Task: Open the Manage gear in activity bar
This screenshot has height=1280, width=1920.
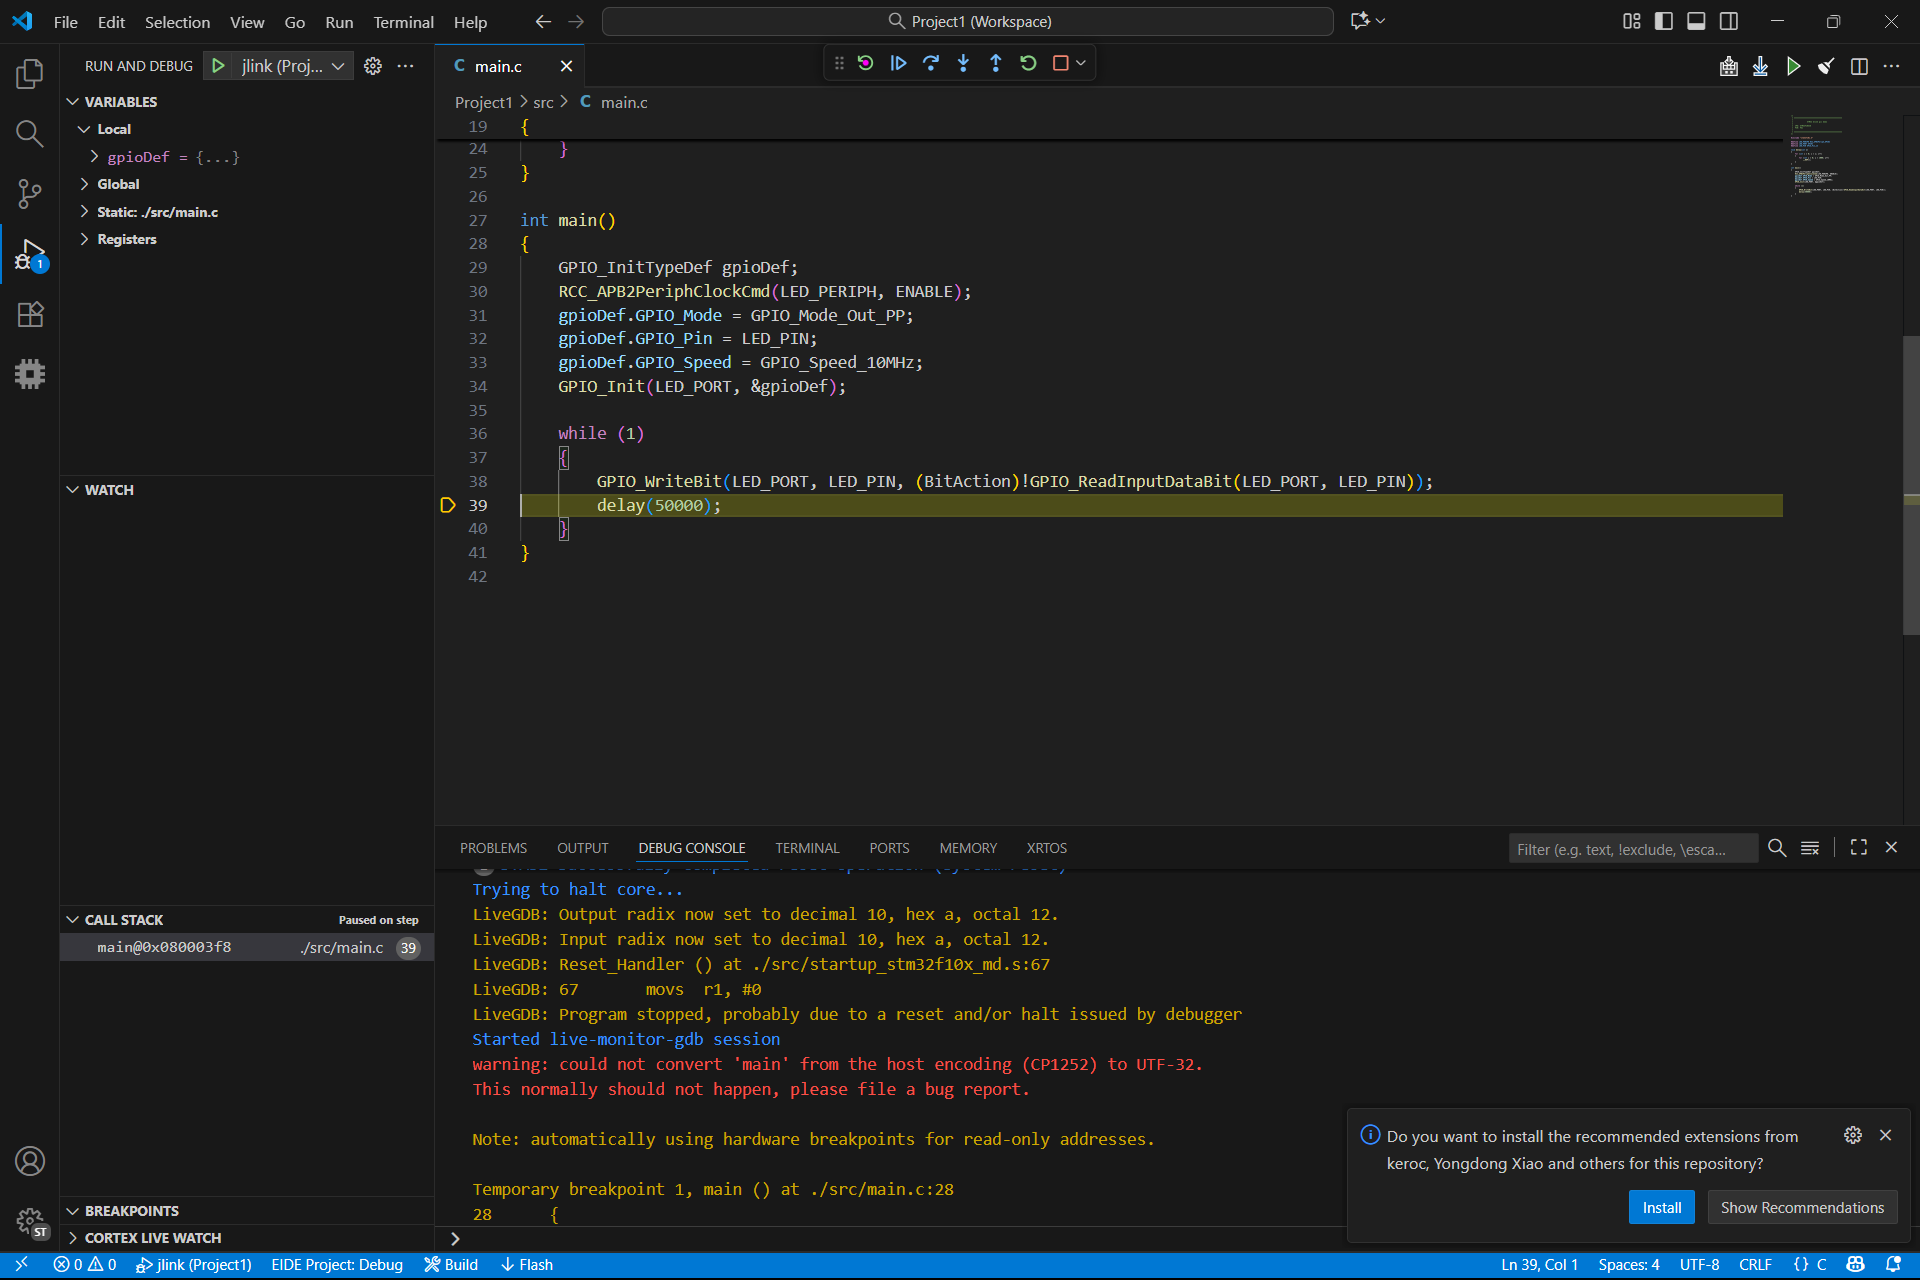Action: (30, 1221)
